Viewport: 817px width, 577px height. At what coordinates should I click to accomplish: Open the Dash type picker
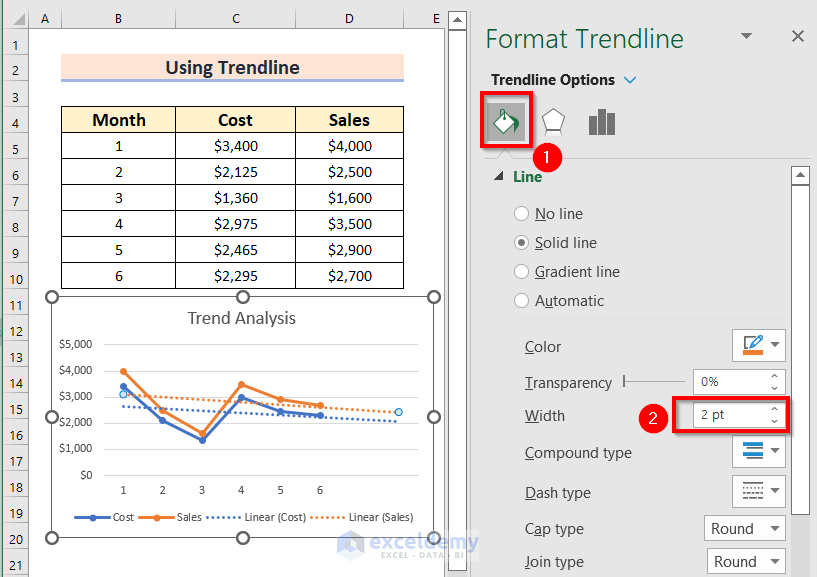point(760,492)
